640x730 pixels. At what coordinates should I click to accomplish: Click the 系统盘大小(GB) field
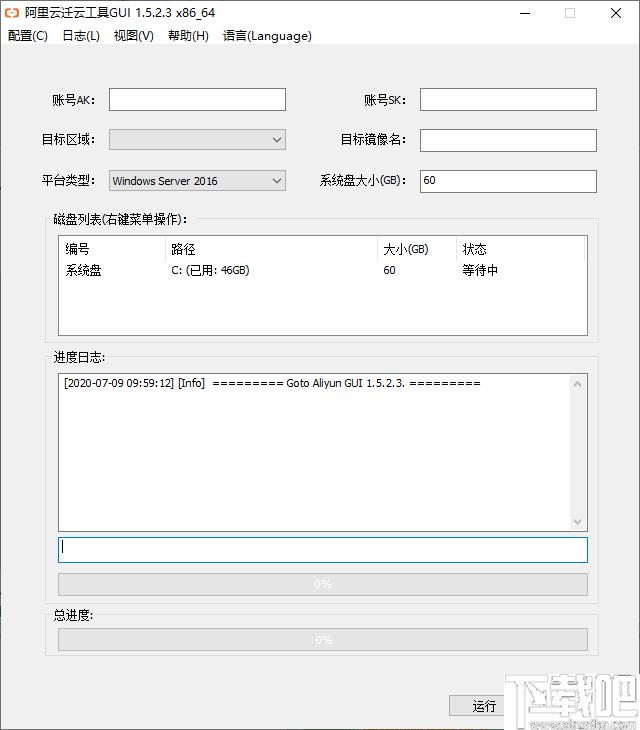point(508,181)
